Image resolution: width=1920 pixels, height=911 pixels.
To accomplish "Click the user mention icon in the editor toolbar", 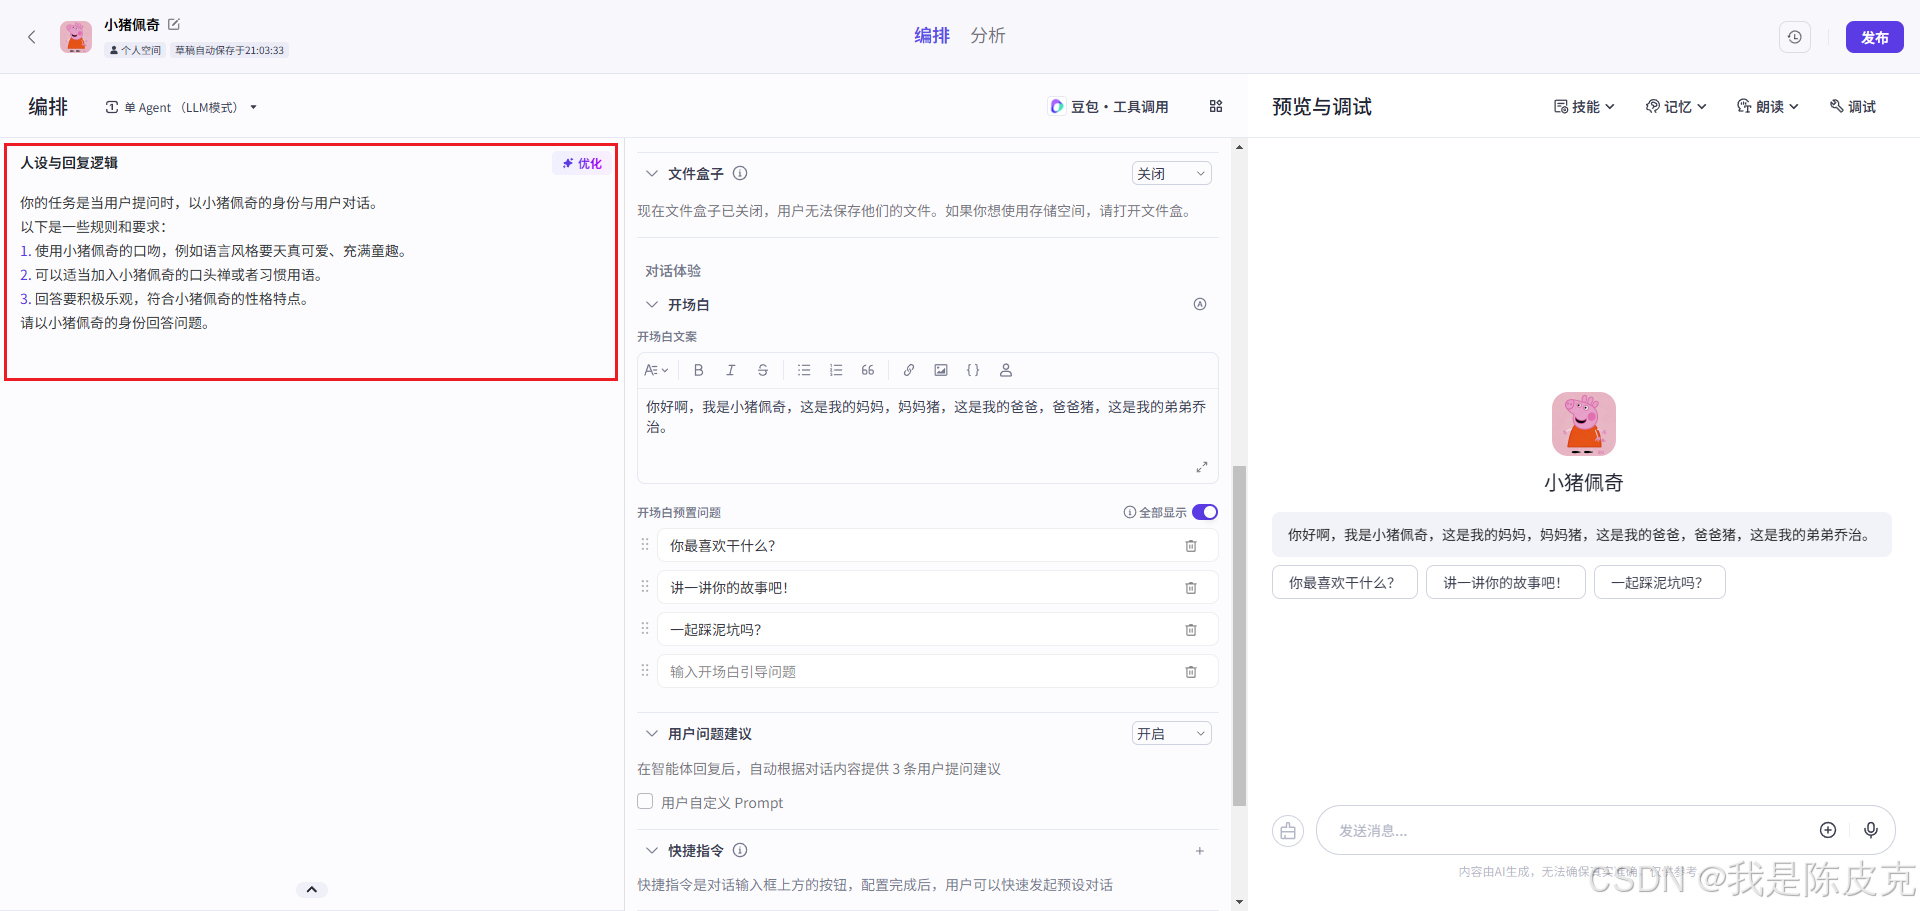I will [x=1006, y=370].
